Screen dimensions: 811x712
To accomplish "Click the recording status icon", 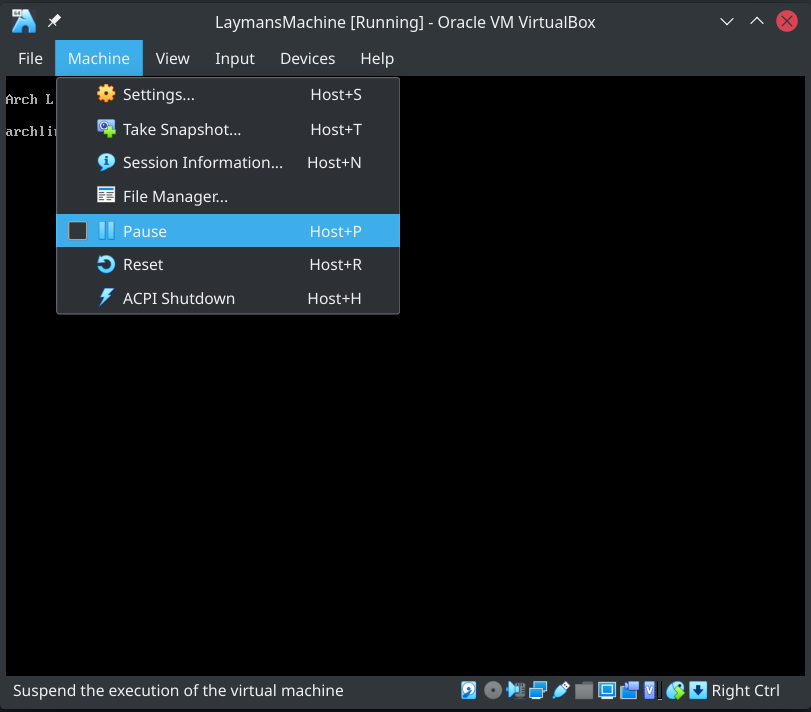I will [x=629, y=690].
